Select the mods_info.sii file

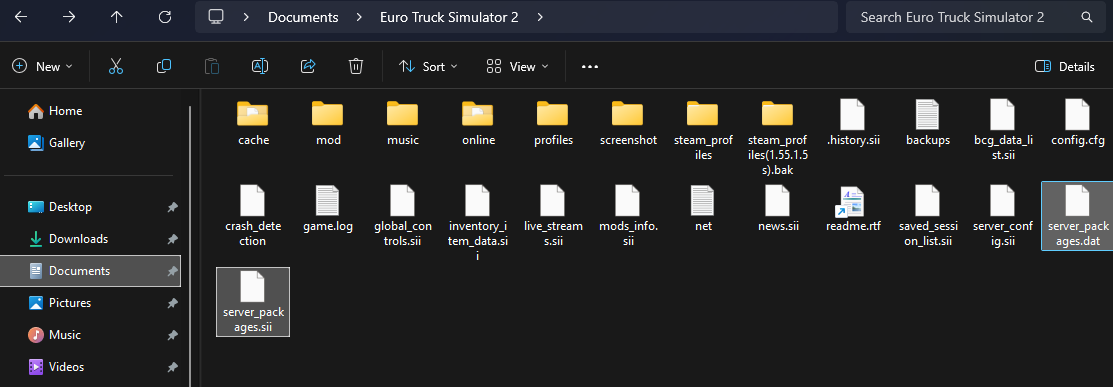627,216
